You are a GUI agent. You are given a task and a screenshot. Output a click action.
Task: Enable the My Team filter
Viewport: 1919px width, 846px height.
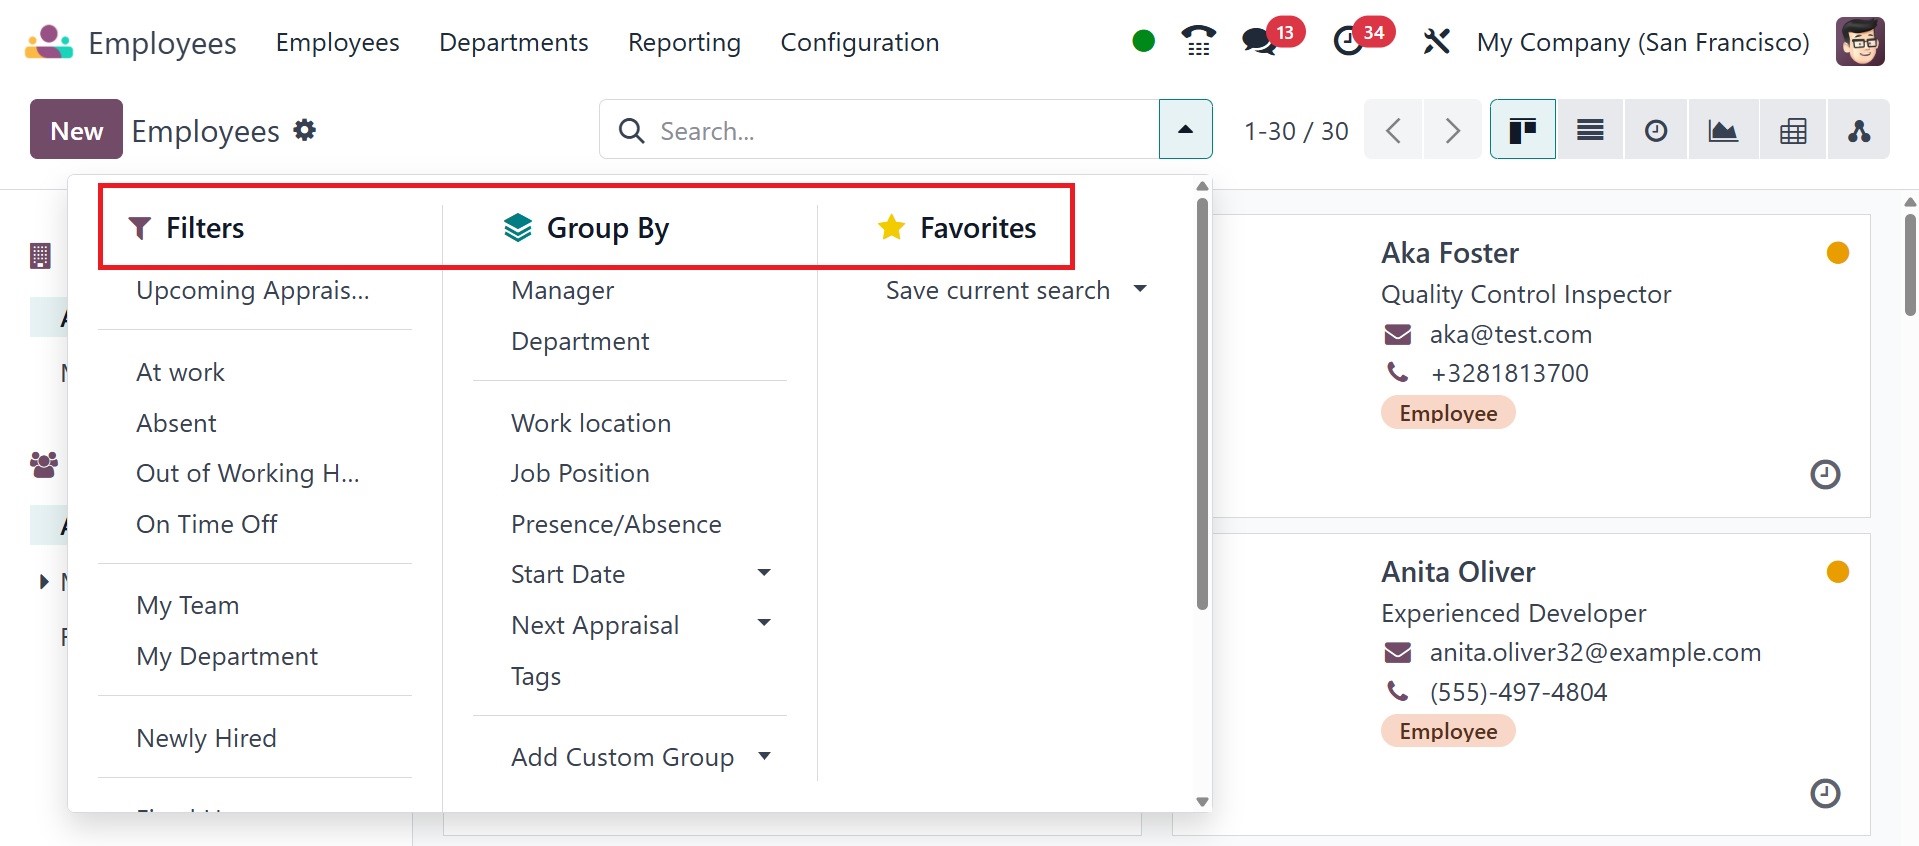pyautogui.click(x=188, y=605)
